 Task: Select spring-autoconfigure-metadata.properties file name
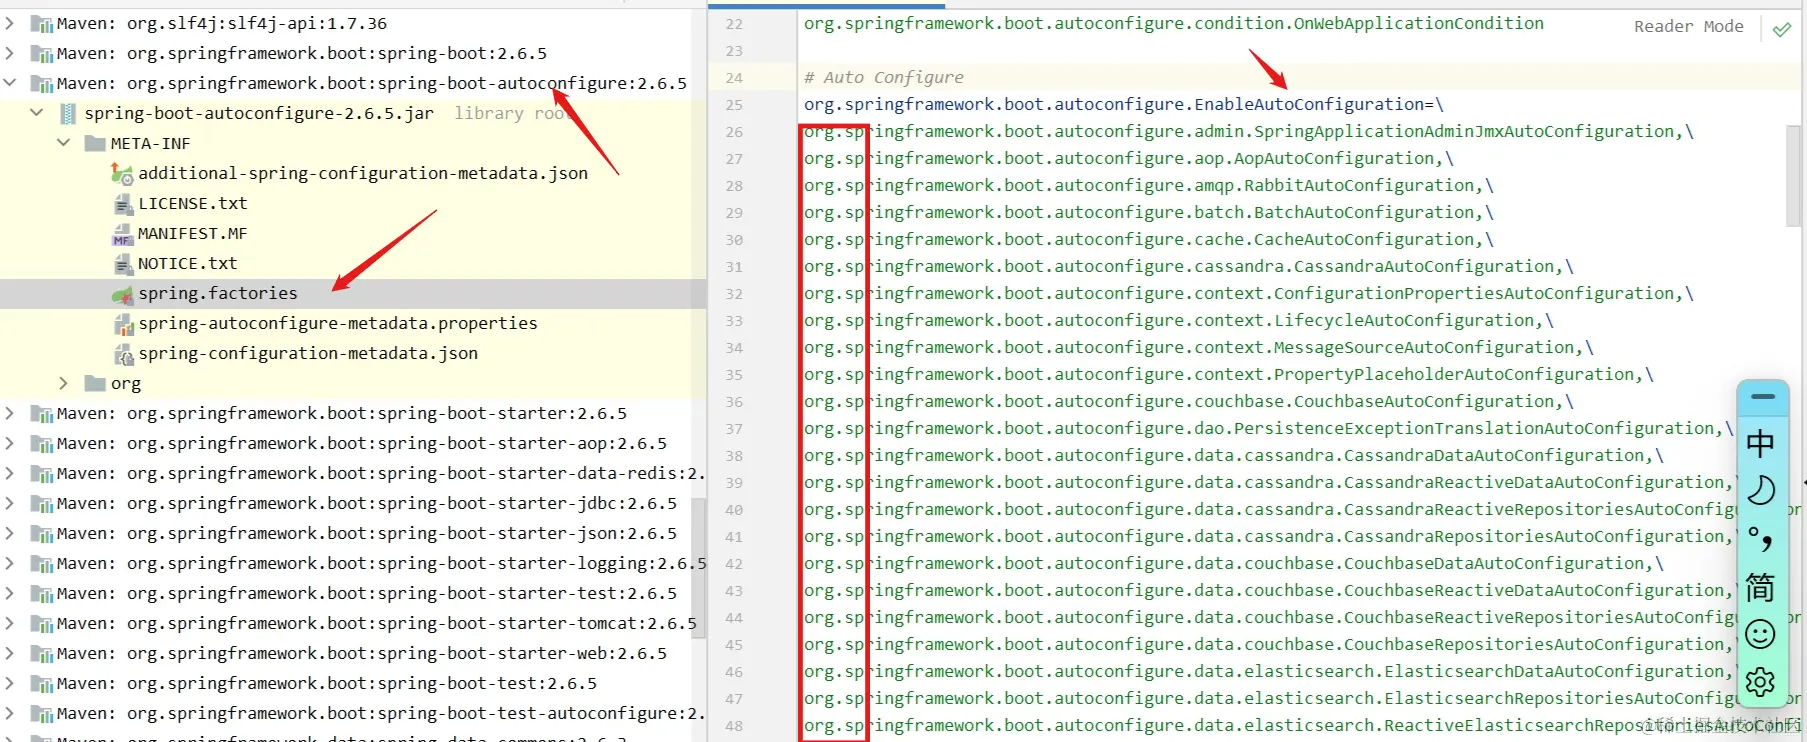(x=338, y=323)
